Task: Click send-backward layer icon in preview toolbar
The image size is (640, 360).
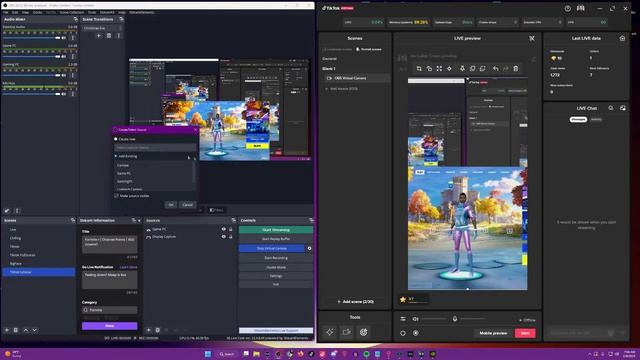Action: (x=482, y=69)
